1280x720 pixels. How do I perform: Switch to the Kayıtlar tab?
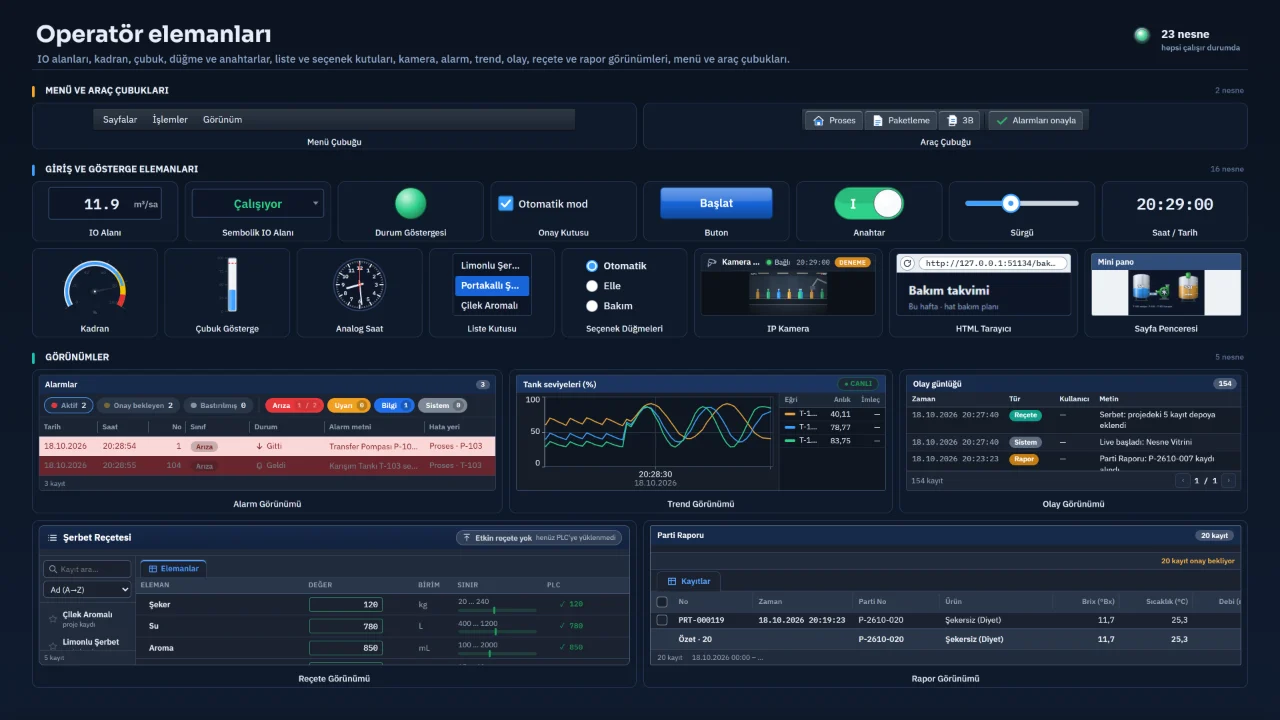click(x=689, y=581)
